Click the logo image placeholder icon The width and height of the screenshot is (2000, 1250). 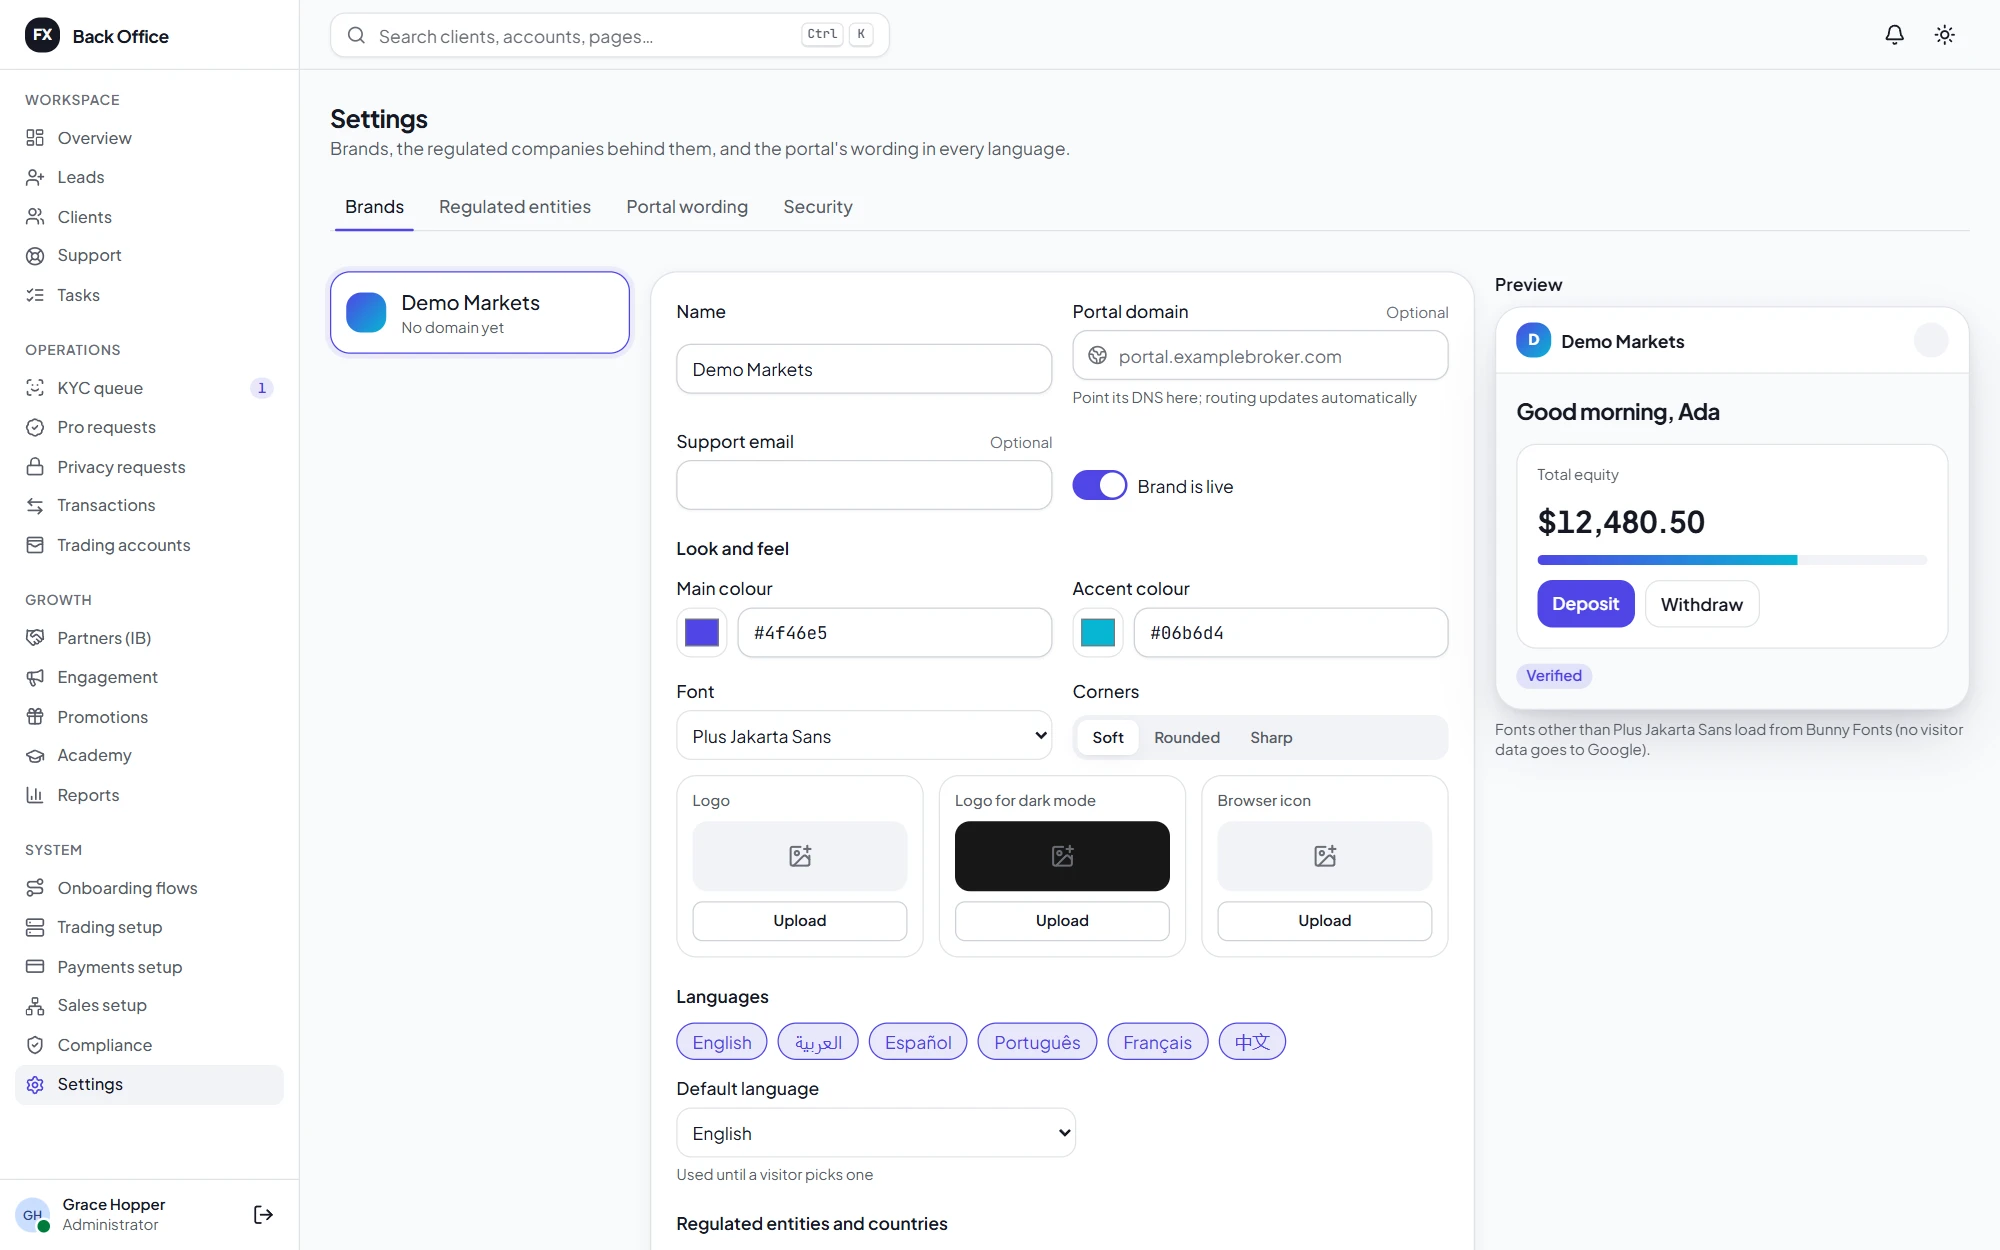click(800, 856)
